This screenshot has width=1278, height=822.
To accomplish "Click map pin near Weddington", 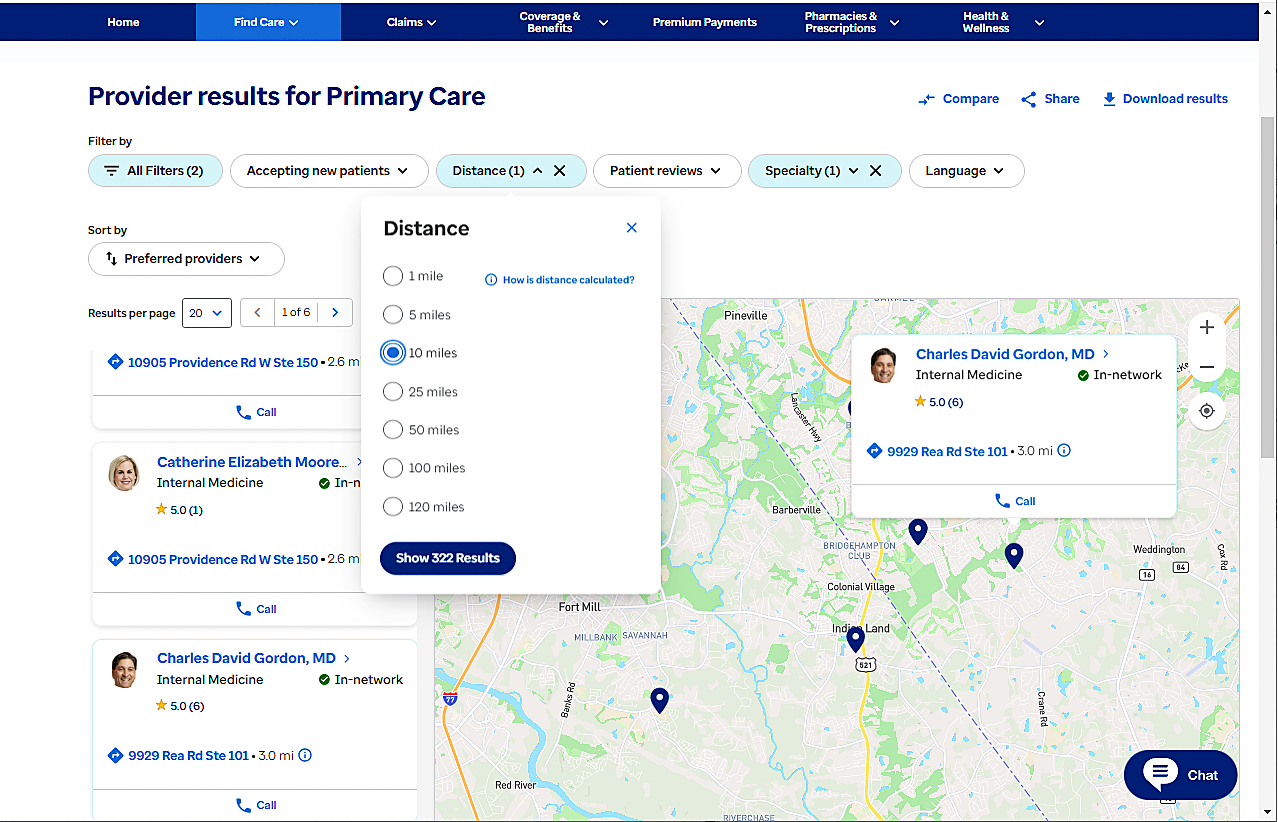I will 1013,556.
